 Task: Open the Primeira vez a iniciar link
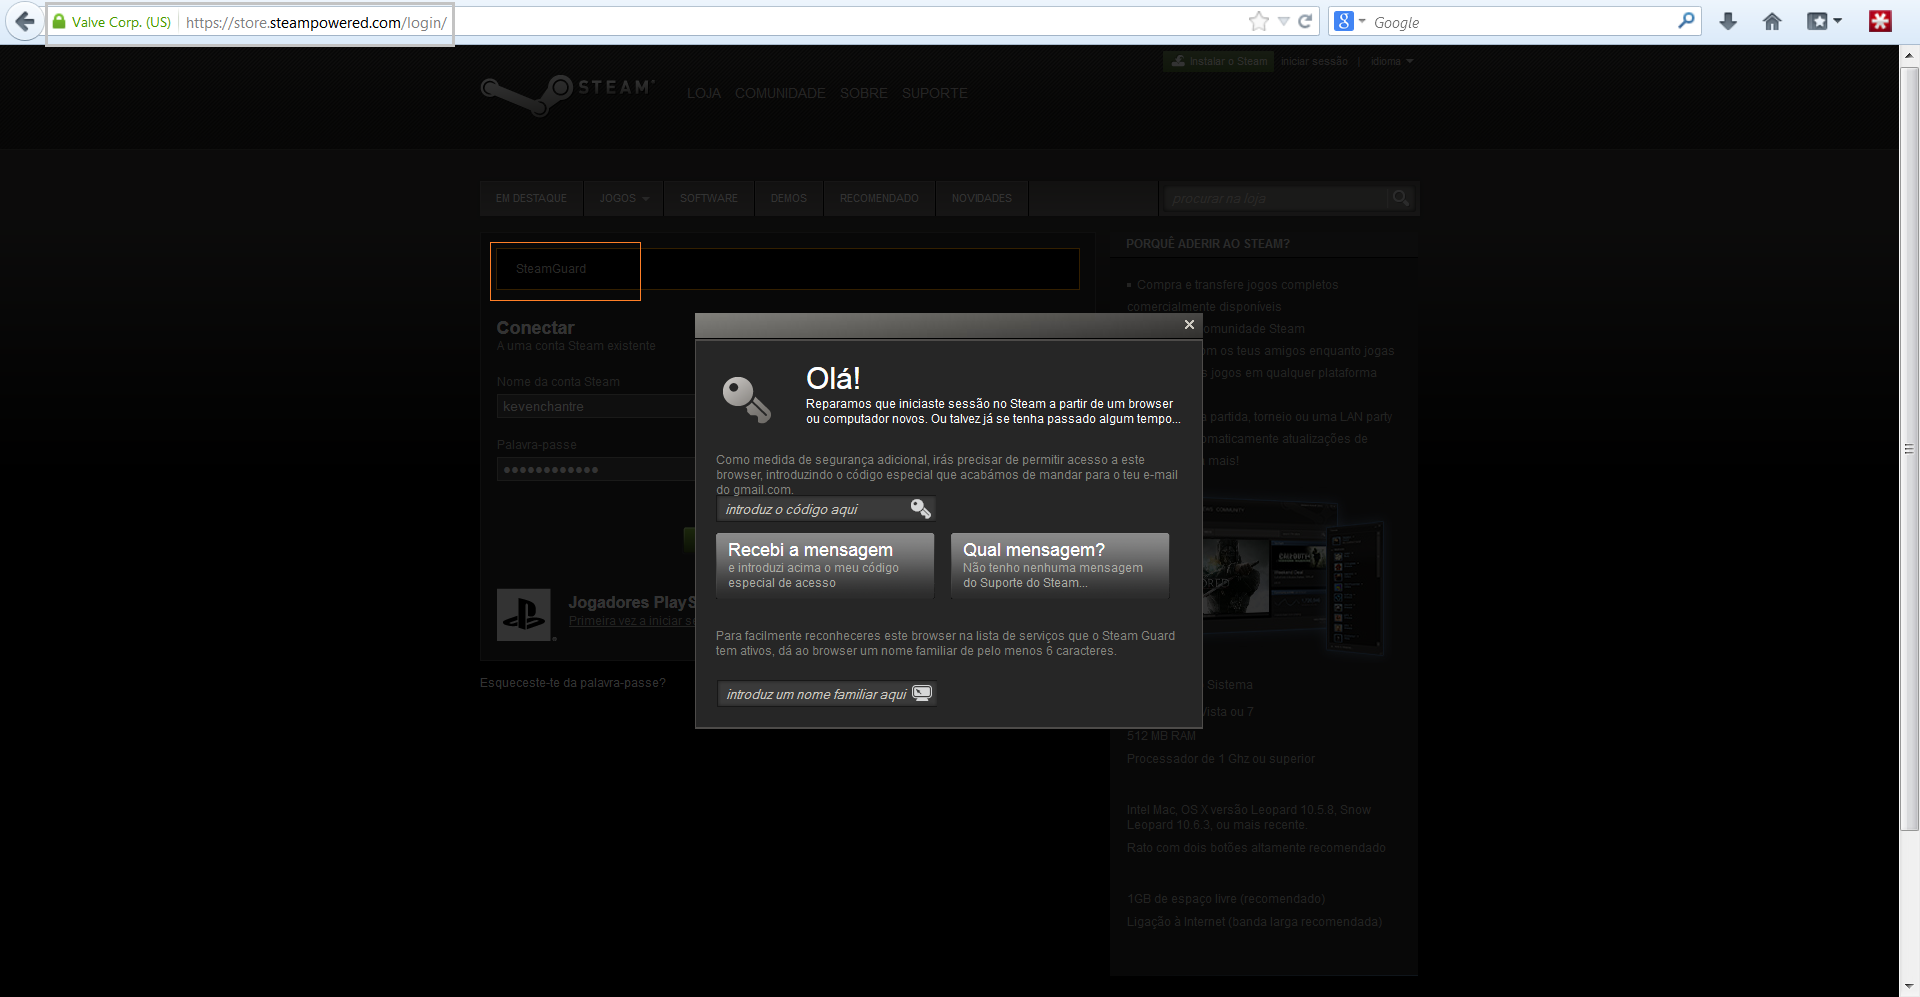pos(632,621)
